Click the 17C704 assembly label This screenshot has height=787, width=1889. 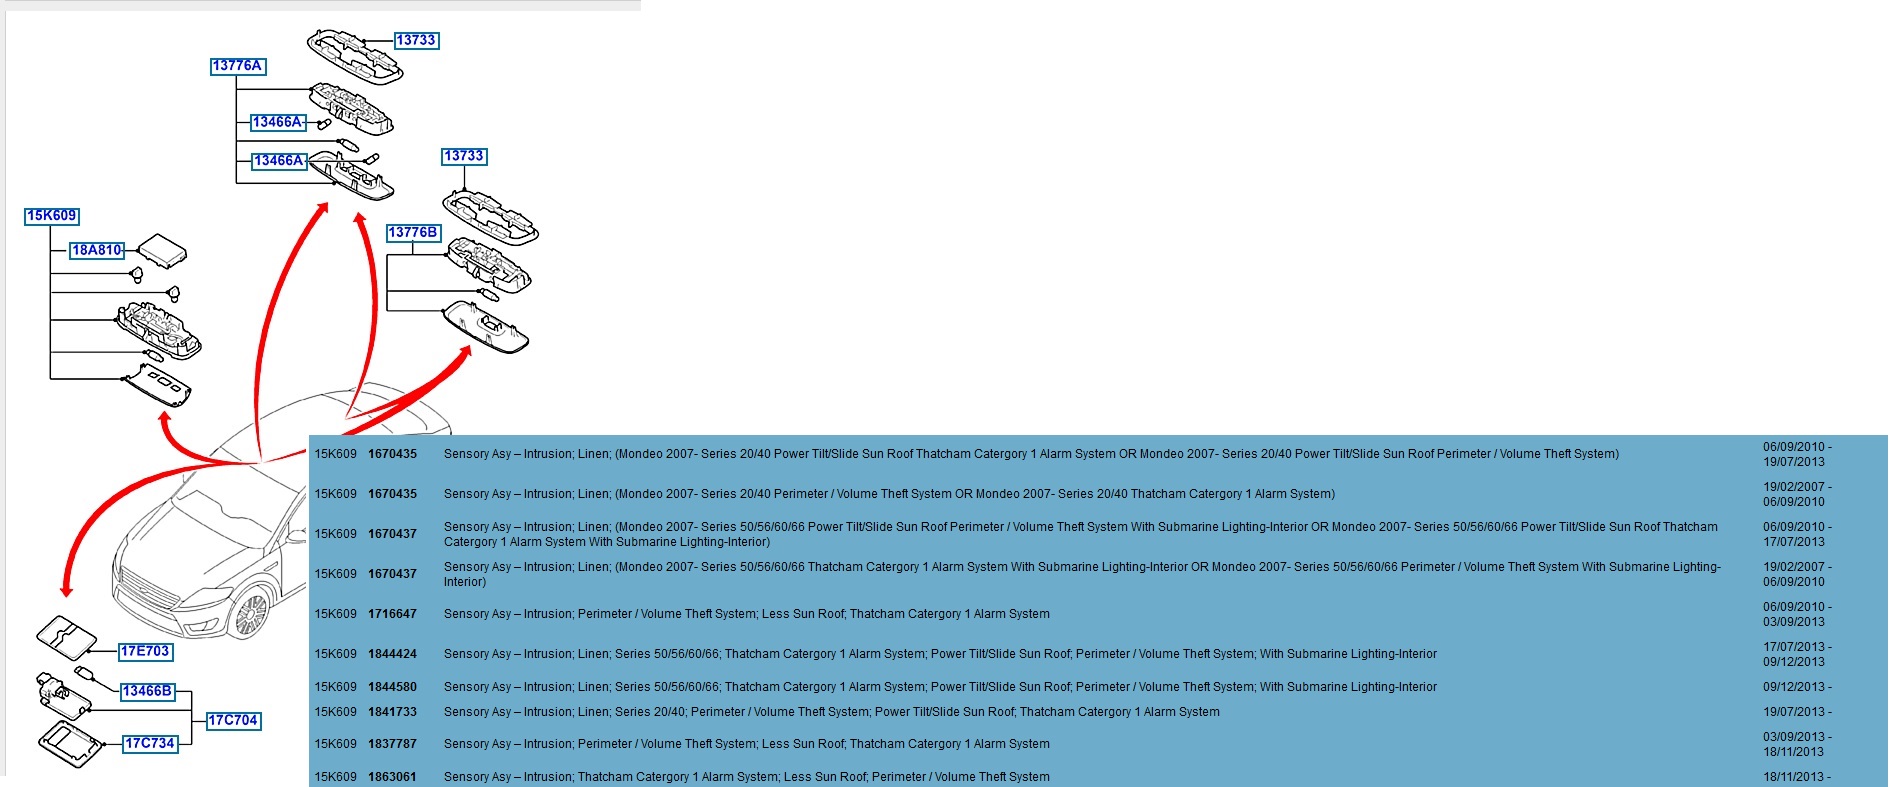(233, 720)
